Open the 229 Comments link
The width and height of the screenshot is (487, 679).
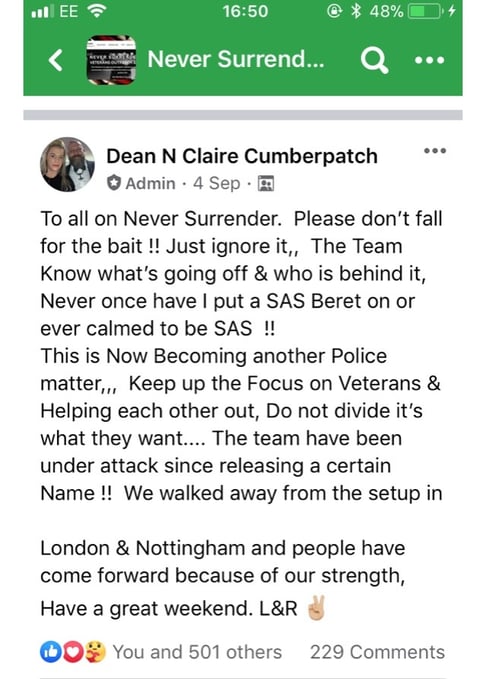(x=377, y=652)
